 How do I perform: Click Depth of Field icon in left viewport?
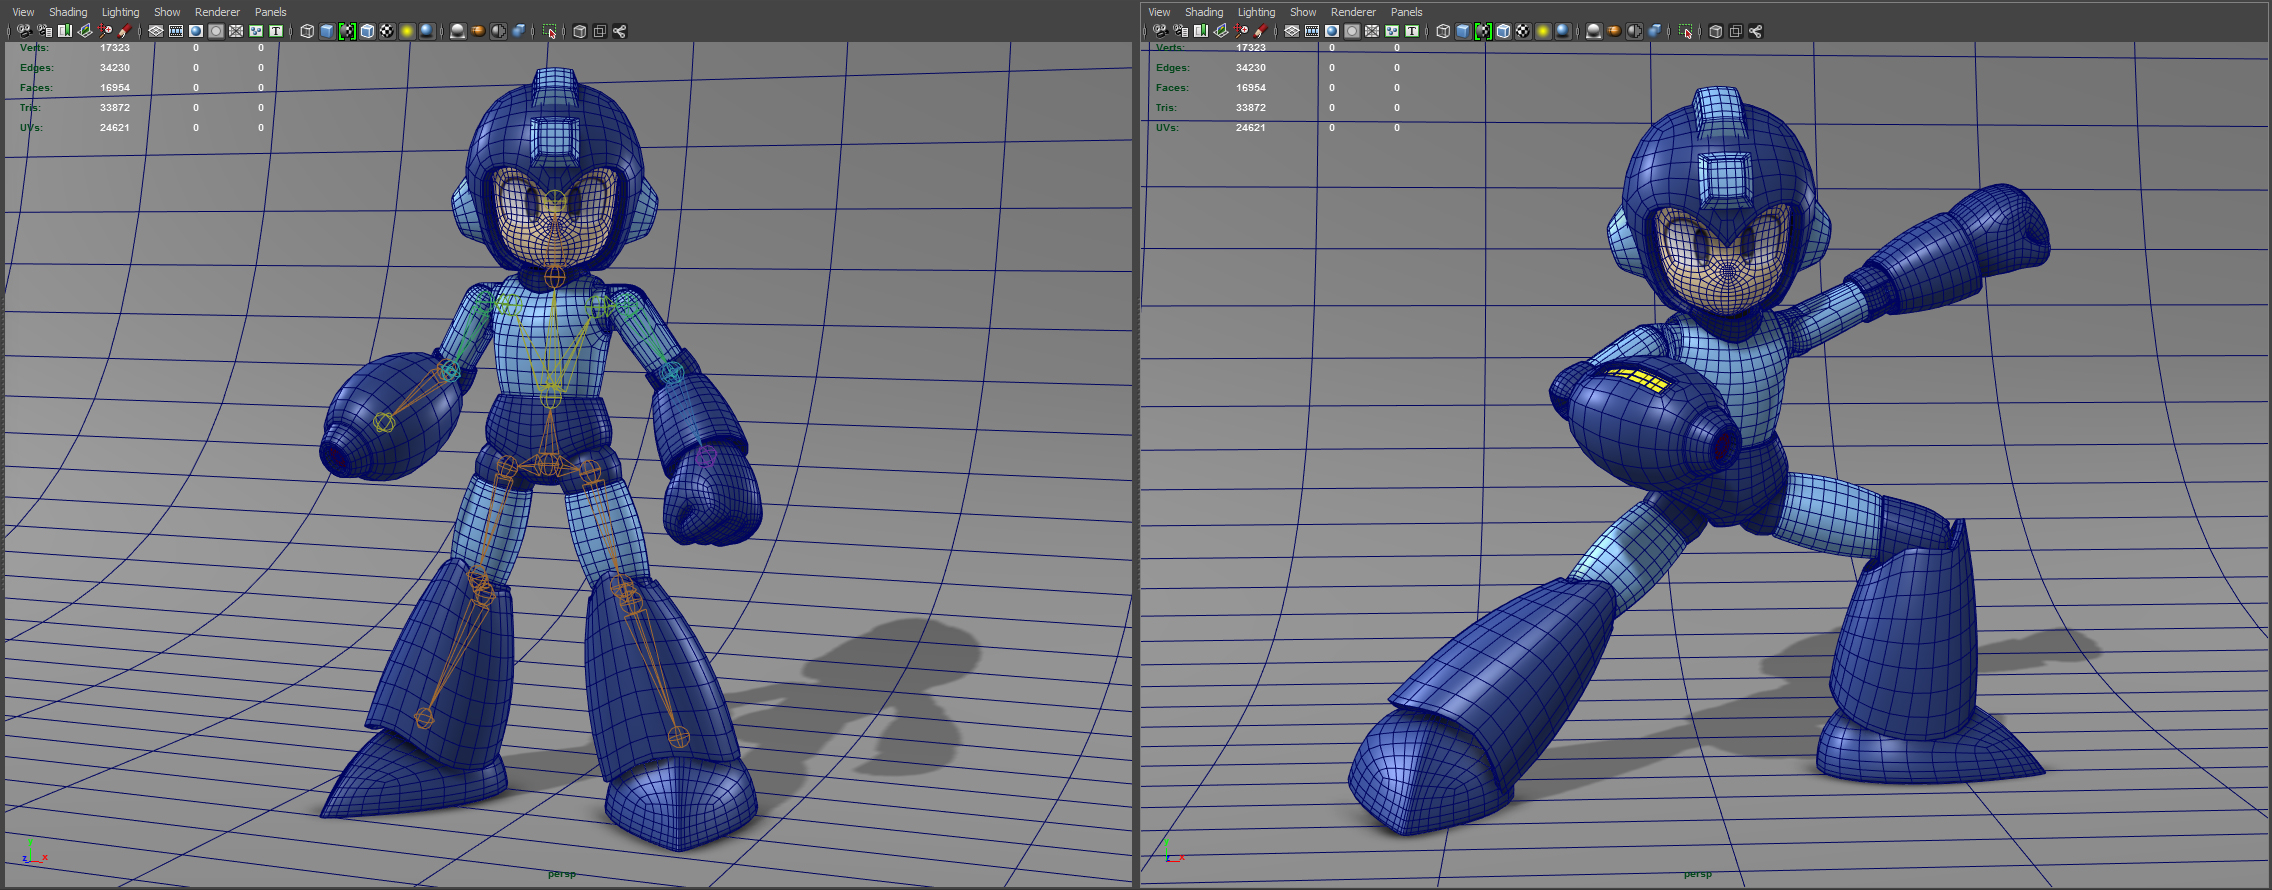tap(518, 31)
